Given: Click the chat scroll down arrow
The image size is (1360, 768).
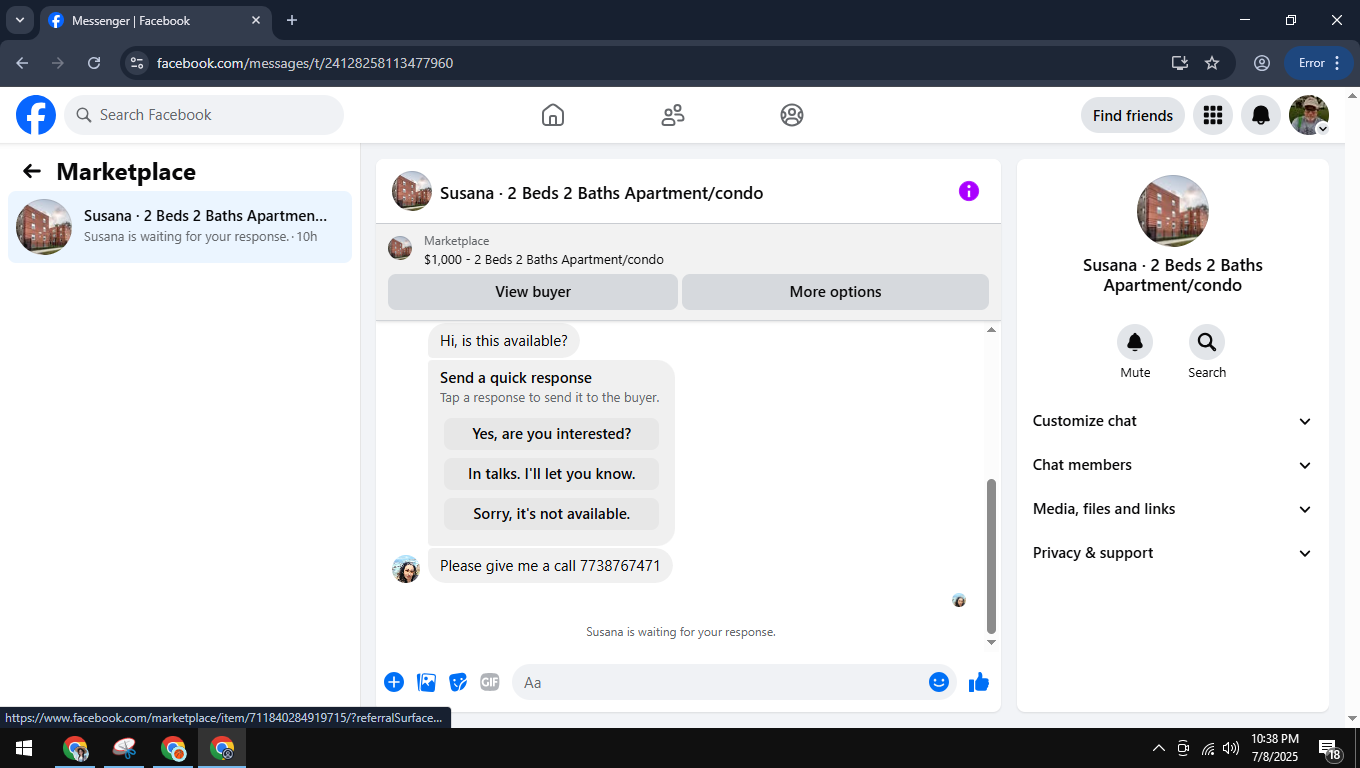Looking at the screenshot, I should (991, 642).
